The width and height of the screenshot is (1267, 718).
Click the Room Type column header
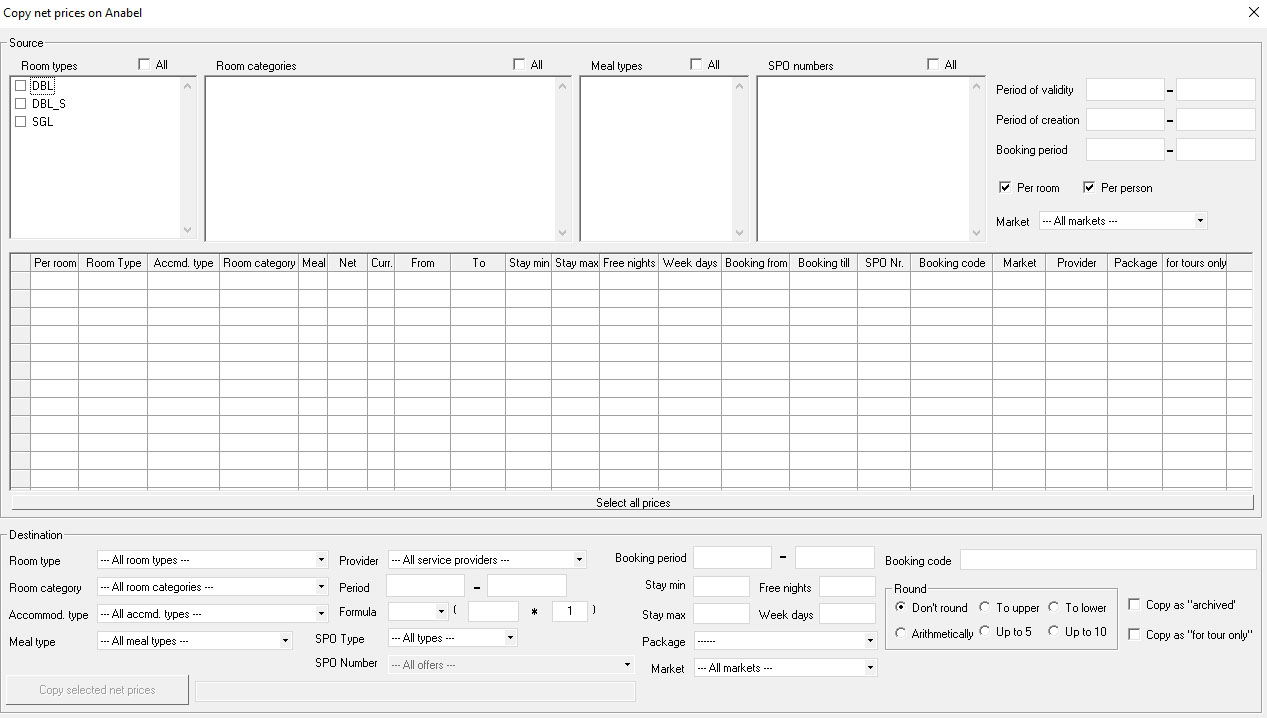point(113,263)
